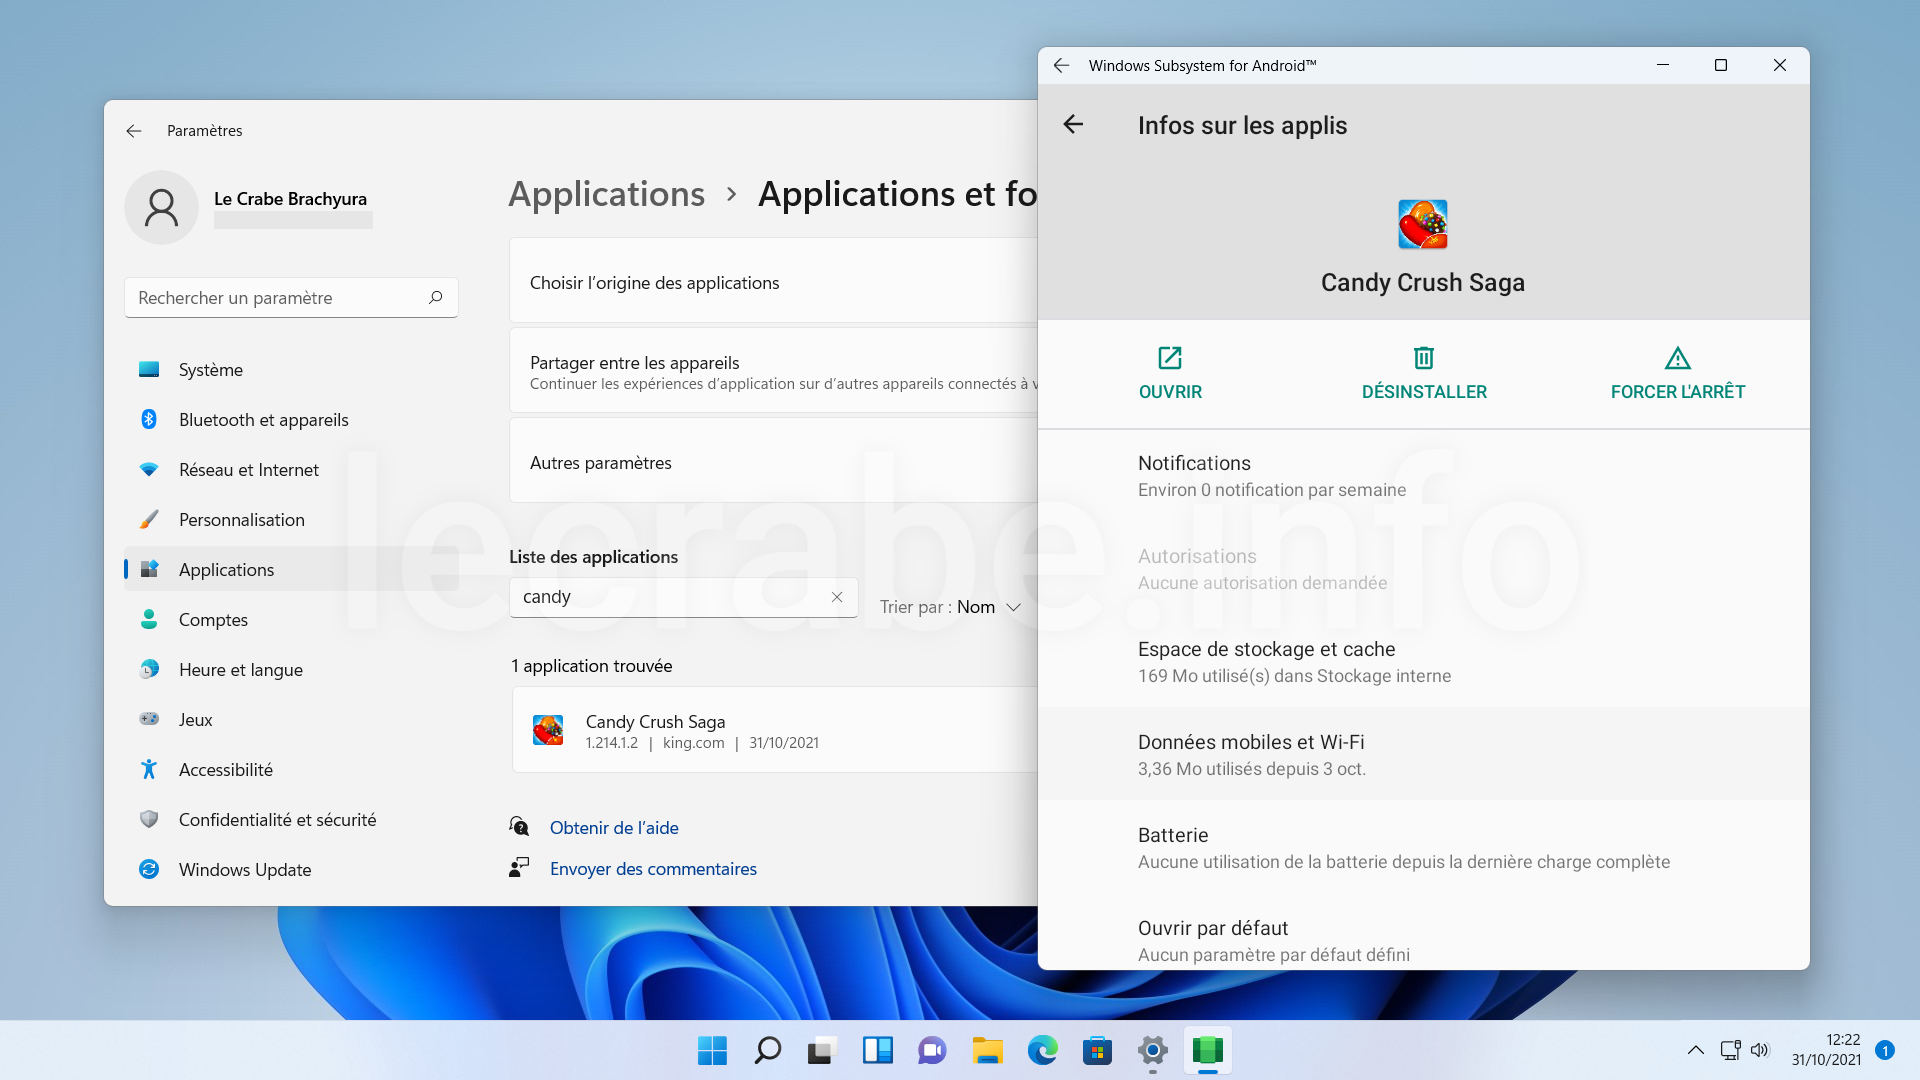The image size is (1920, 1080).
Task: Open Batterie details
Action: [1424, 848]
